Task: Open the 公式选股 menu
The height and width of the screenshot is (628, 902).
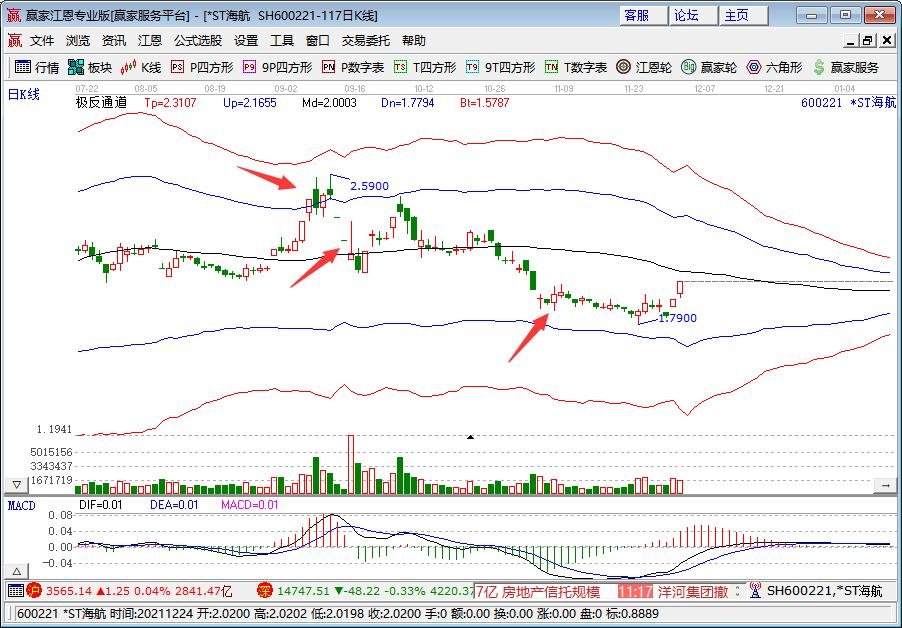Action: pos(196,40)
